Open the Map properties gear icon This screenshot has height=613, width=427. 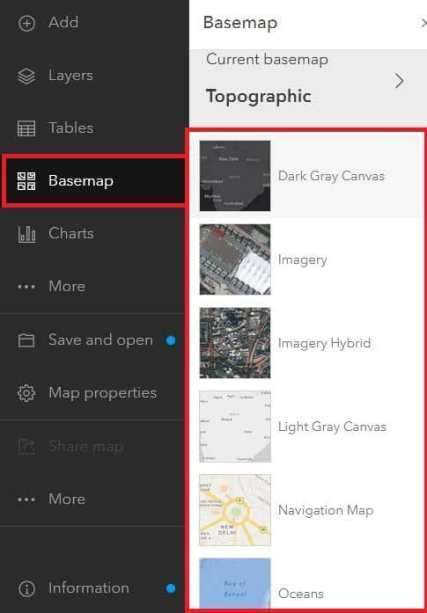click(27, 393)
